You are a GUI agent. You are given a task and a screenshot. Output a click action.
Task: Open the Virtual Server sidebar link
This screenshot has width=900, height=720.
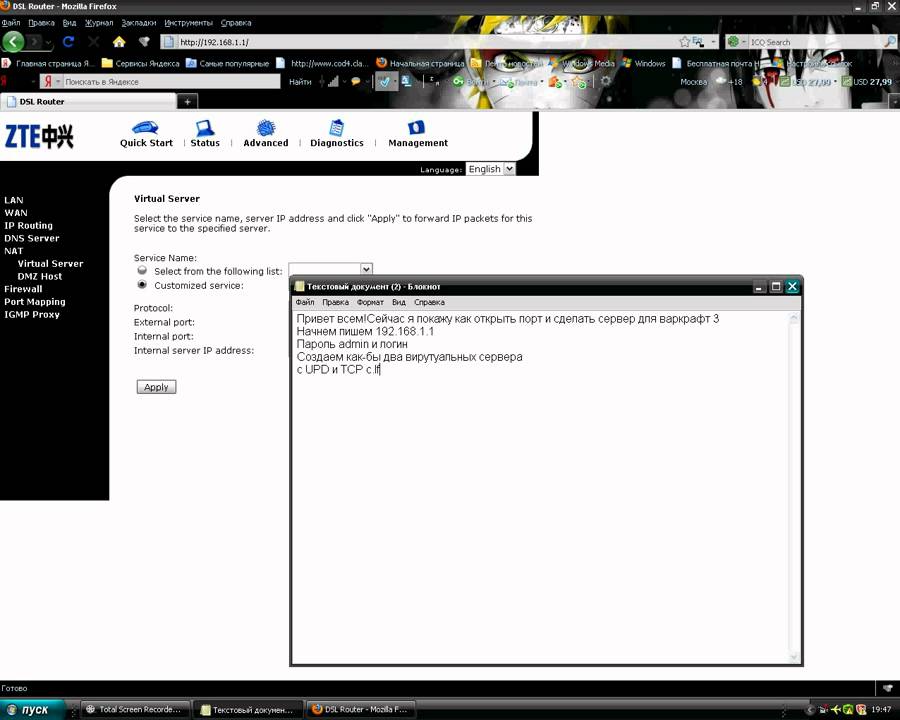coord(50,264)
